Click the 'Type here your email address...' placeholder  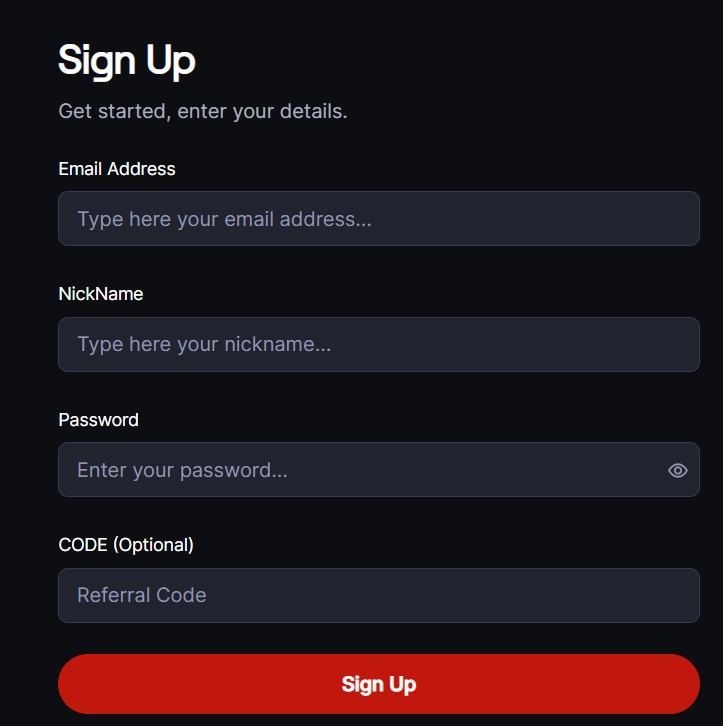(x=224, y=219)
